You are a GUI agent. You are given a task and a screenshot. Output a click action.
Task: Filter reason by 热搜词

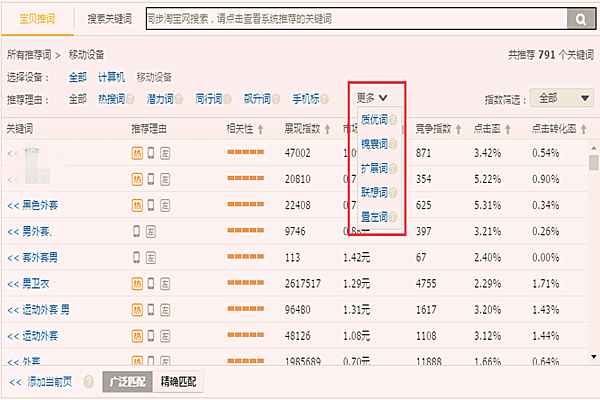tap(111, 99)
